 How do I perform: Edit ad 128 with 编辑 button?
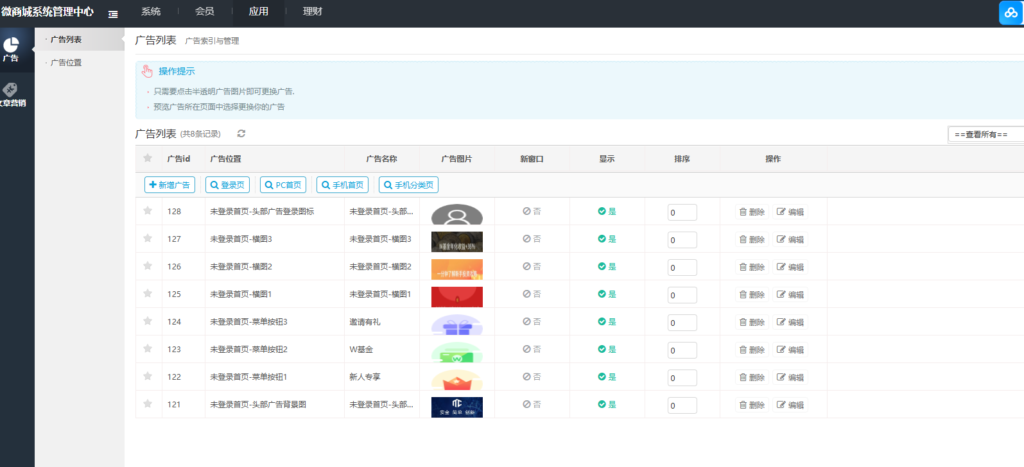(x=790, y=212)
